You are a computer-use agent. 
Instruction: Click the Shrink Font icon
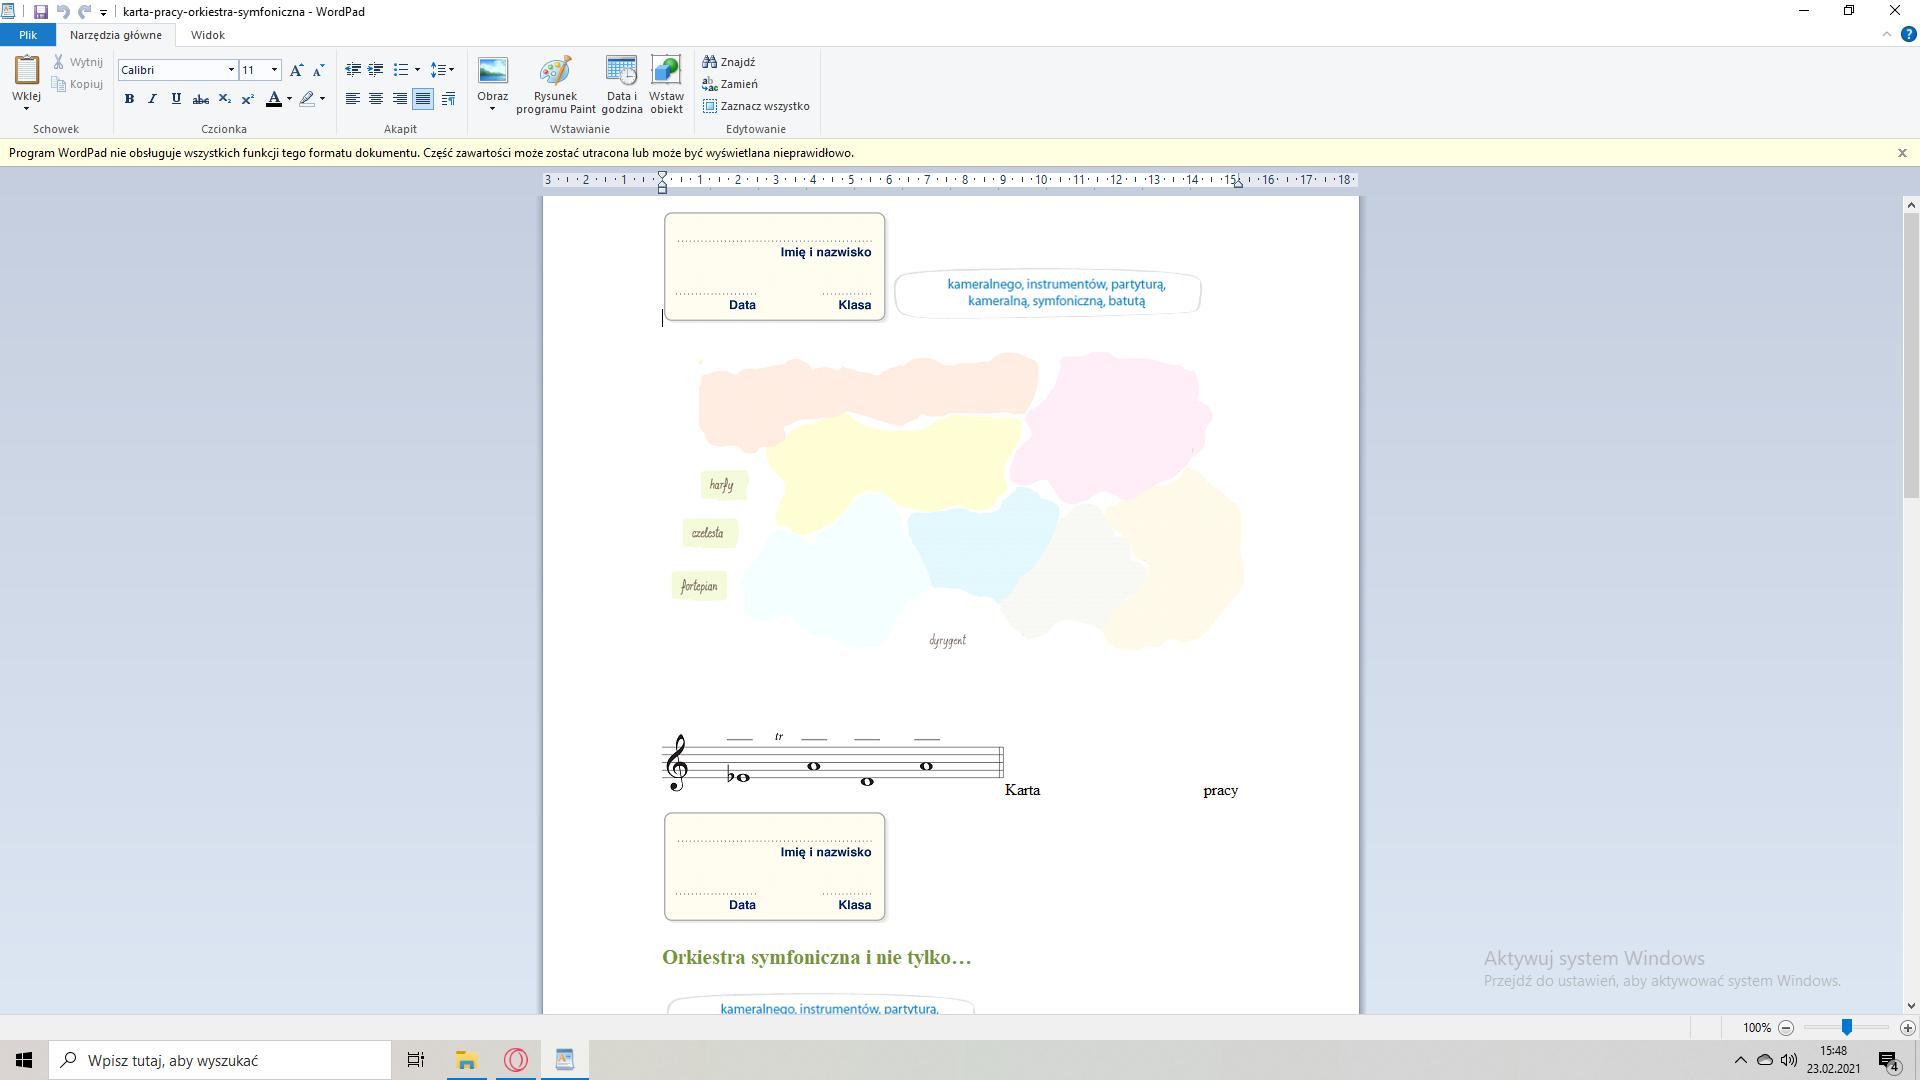tap(318, 70)
